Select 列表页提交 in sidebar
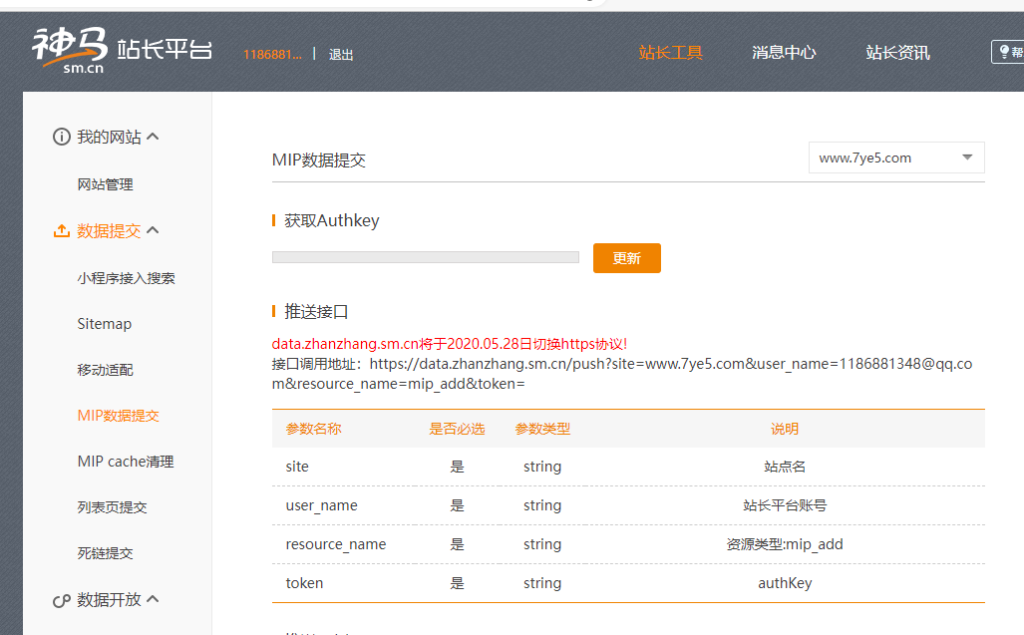1024x635 pixels. tap(112, 507)
